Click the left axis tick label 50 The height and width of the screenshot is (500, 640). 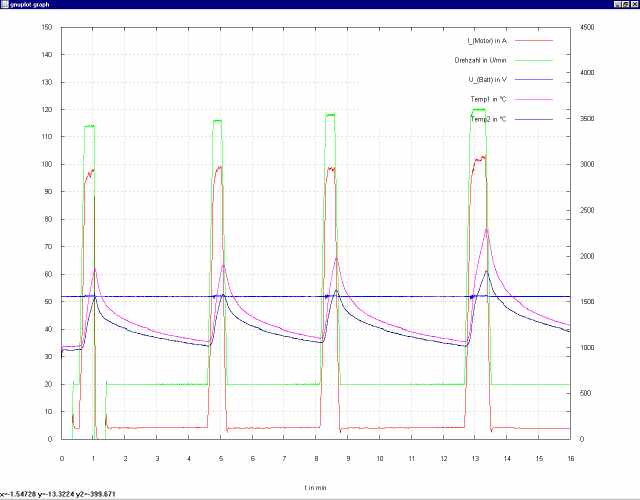coord(49,302)
